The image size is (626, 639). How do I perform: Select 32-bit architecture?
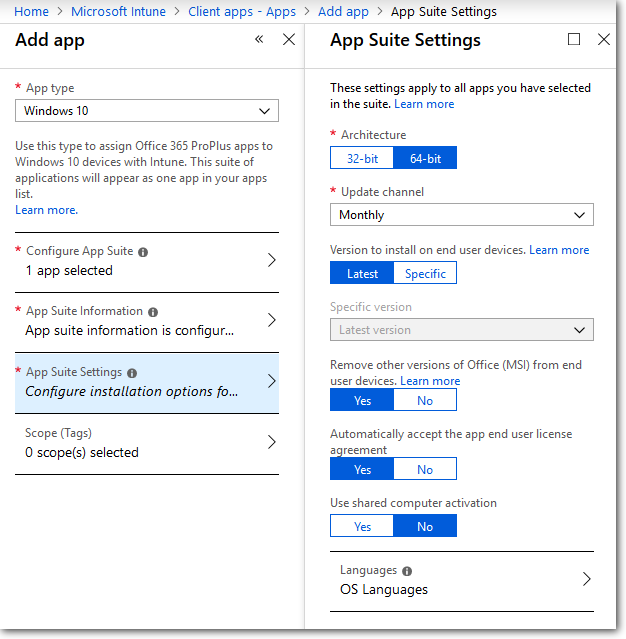click(362, 158)
